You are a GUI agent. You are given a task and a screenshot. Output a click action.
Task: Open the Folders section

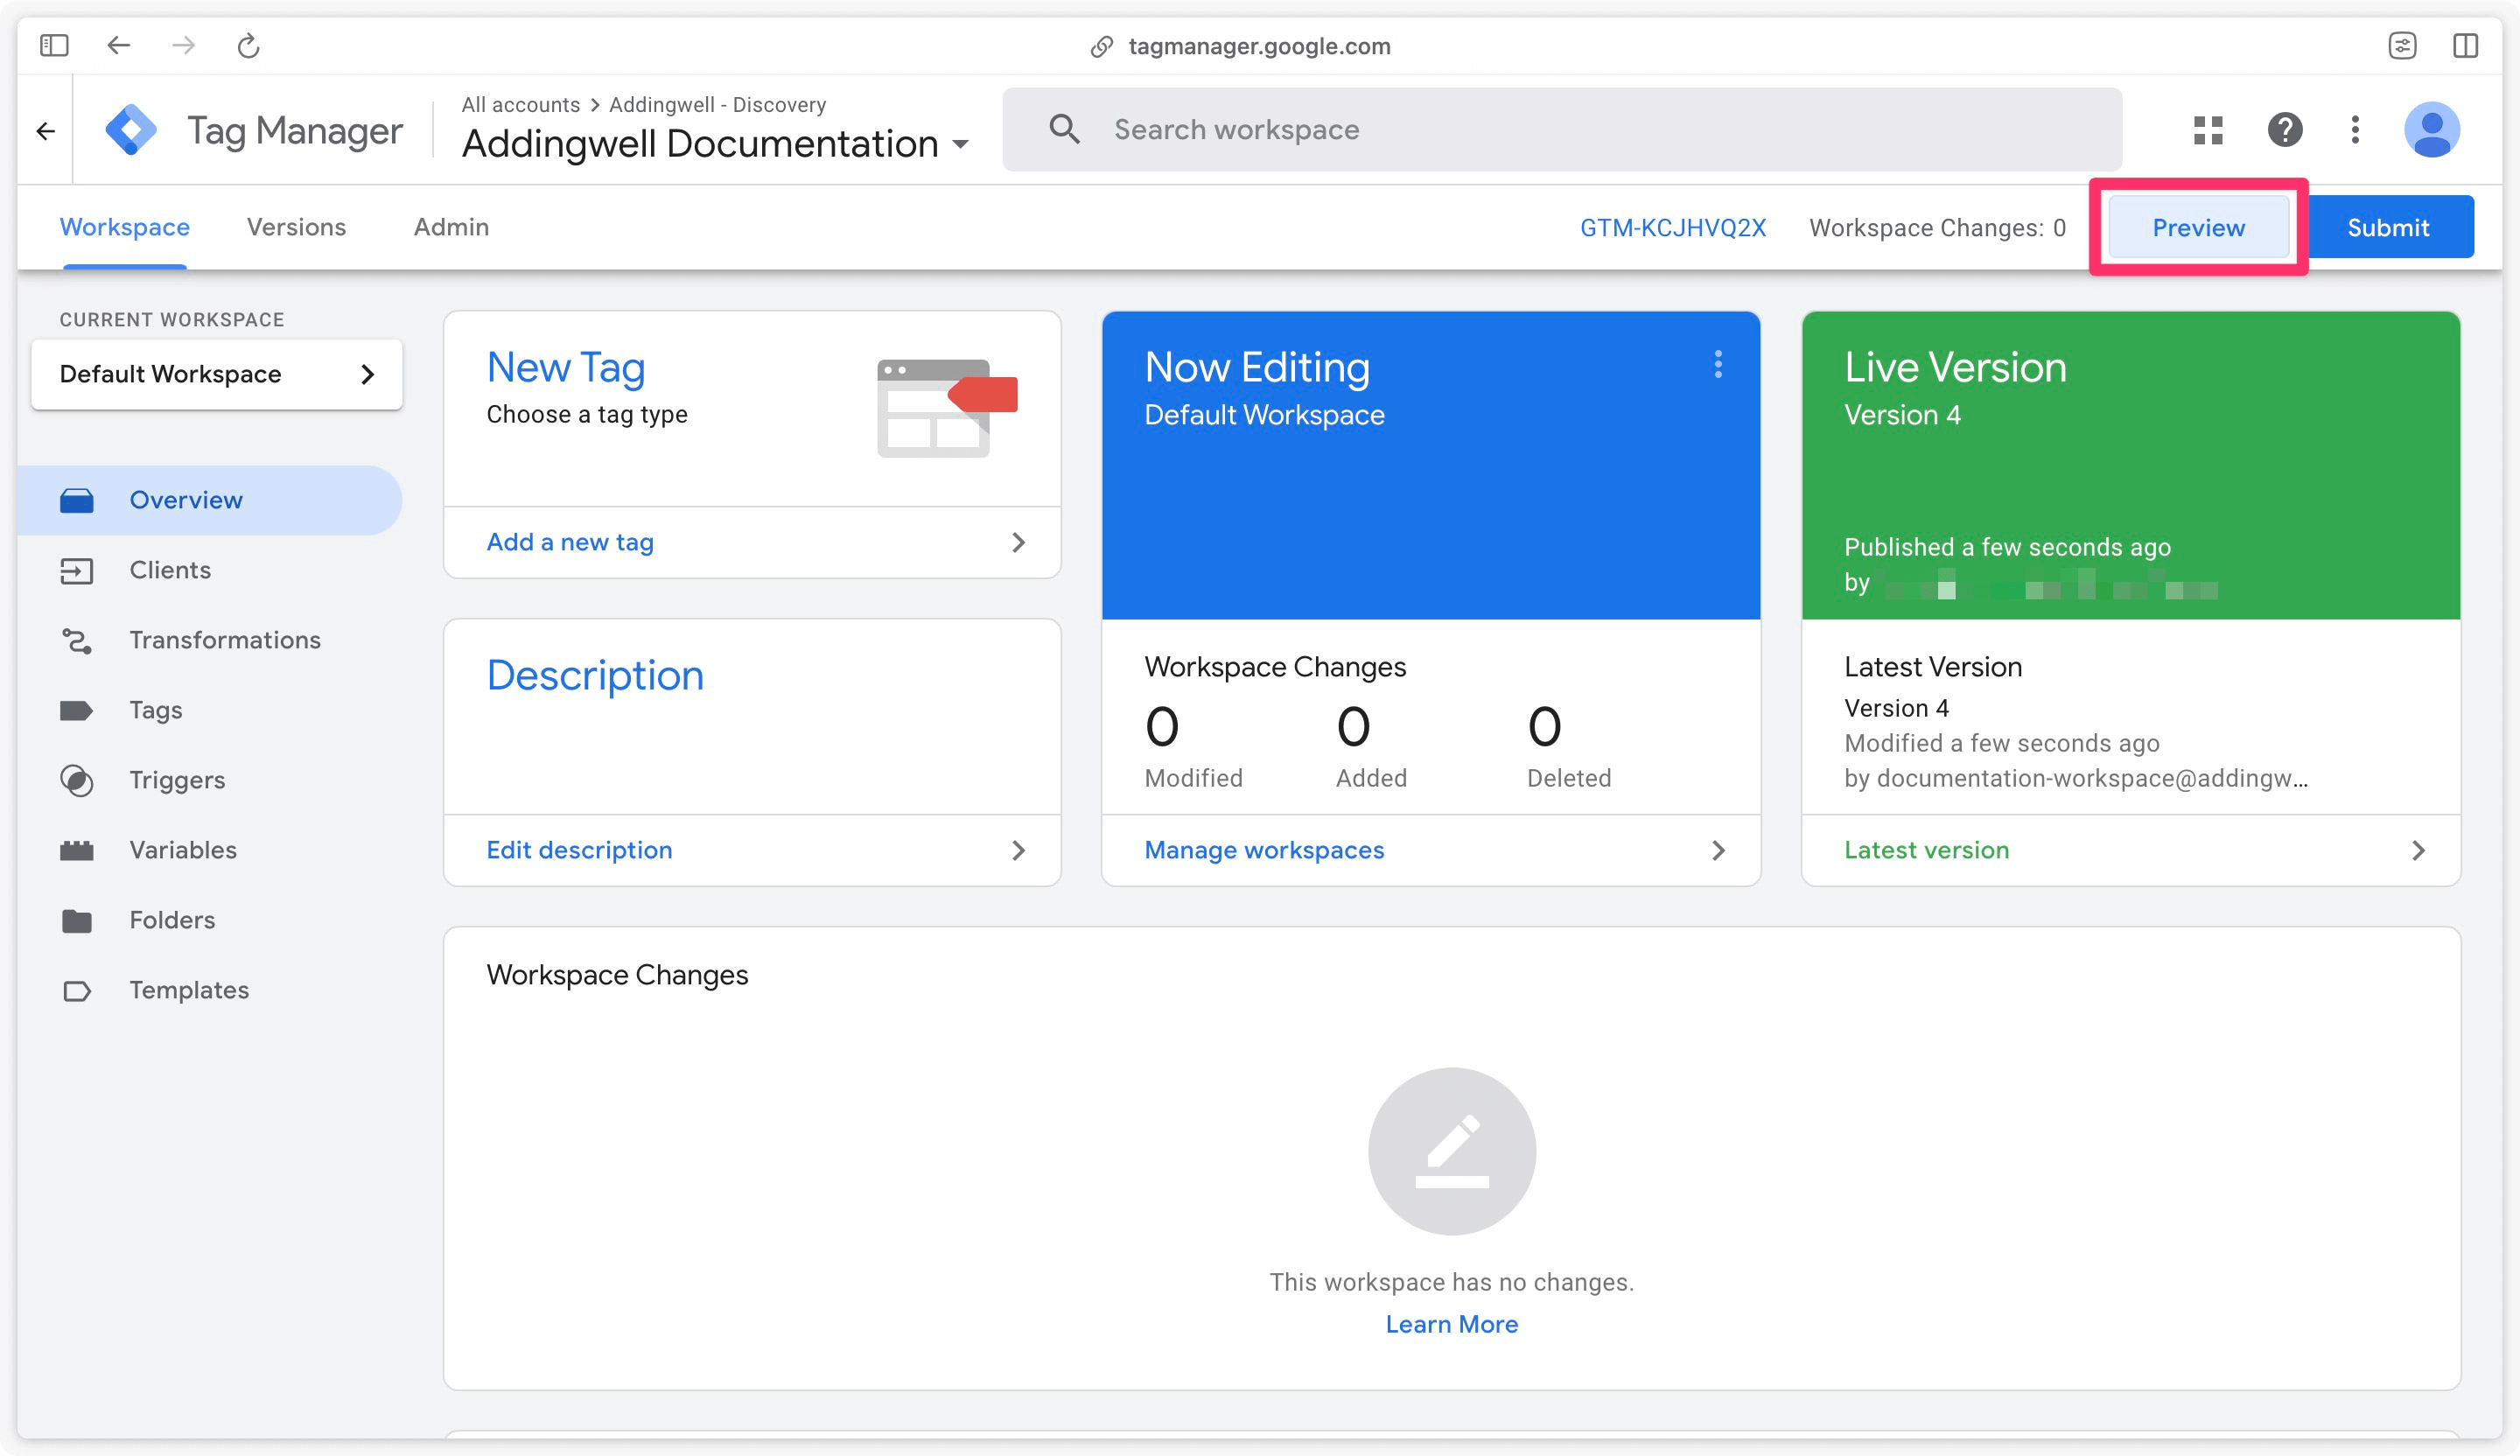pyautogui.click(x=171, y=919)
